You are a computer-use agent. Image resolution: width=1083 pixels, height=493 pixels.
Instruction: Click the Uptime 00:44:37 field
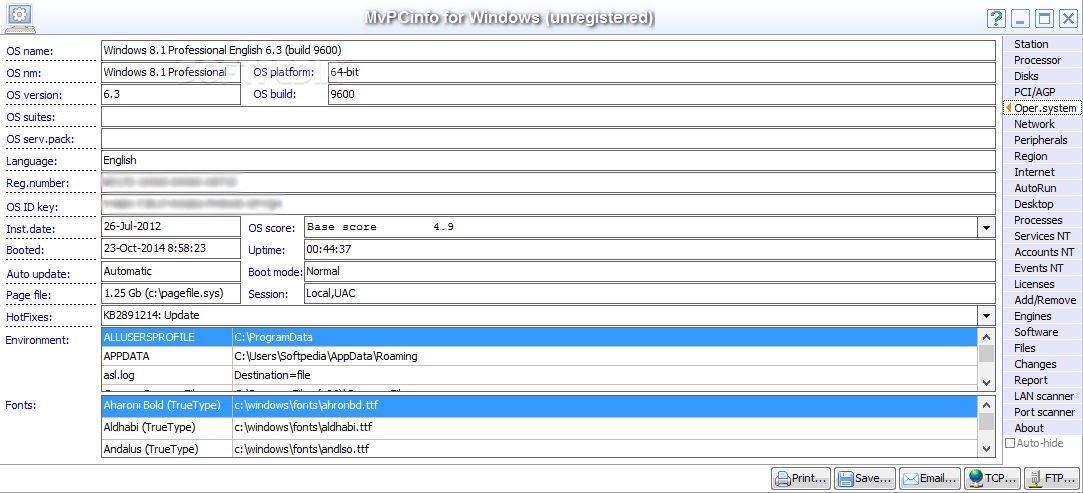649,249
